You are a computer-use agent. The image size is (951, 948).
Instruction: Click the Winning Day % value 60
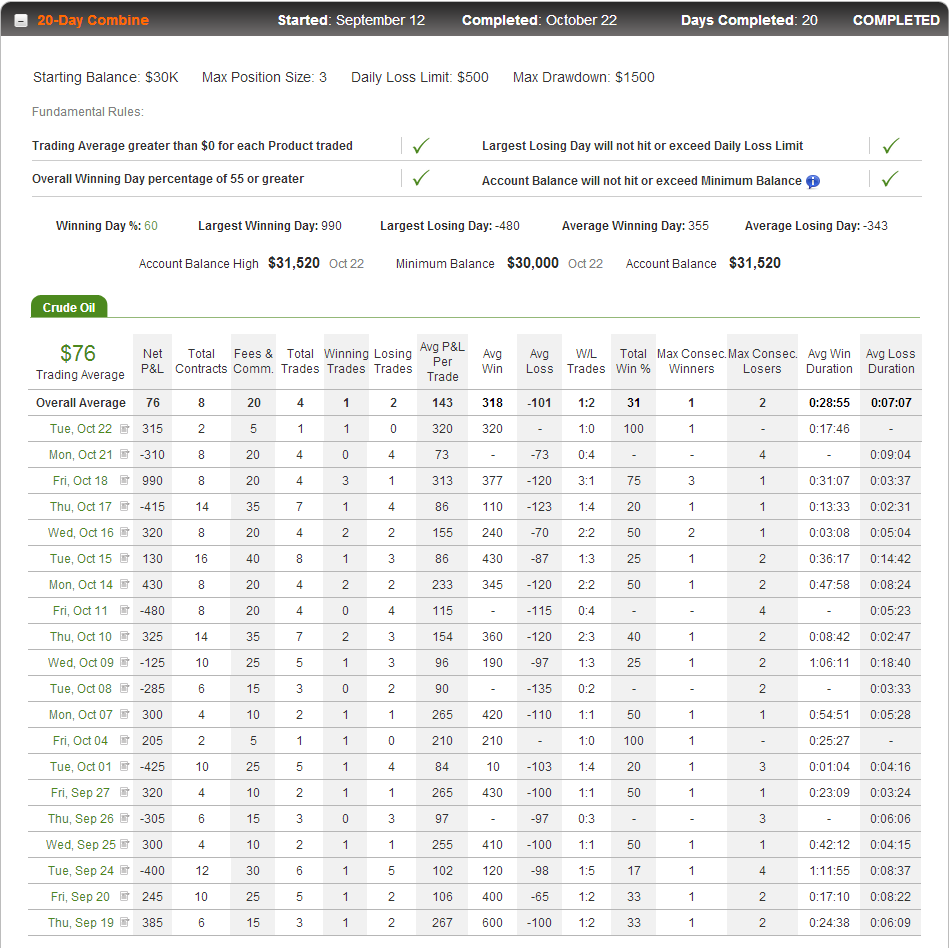151,226
